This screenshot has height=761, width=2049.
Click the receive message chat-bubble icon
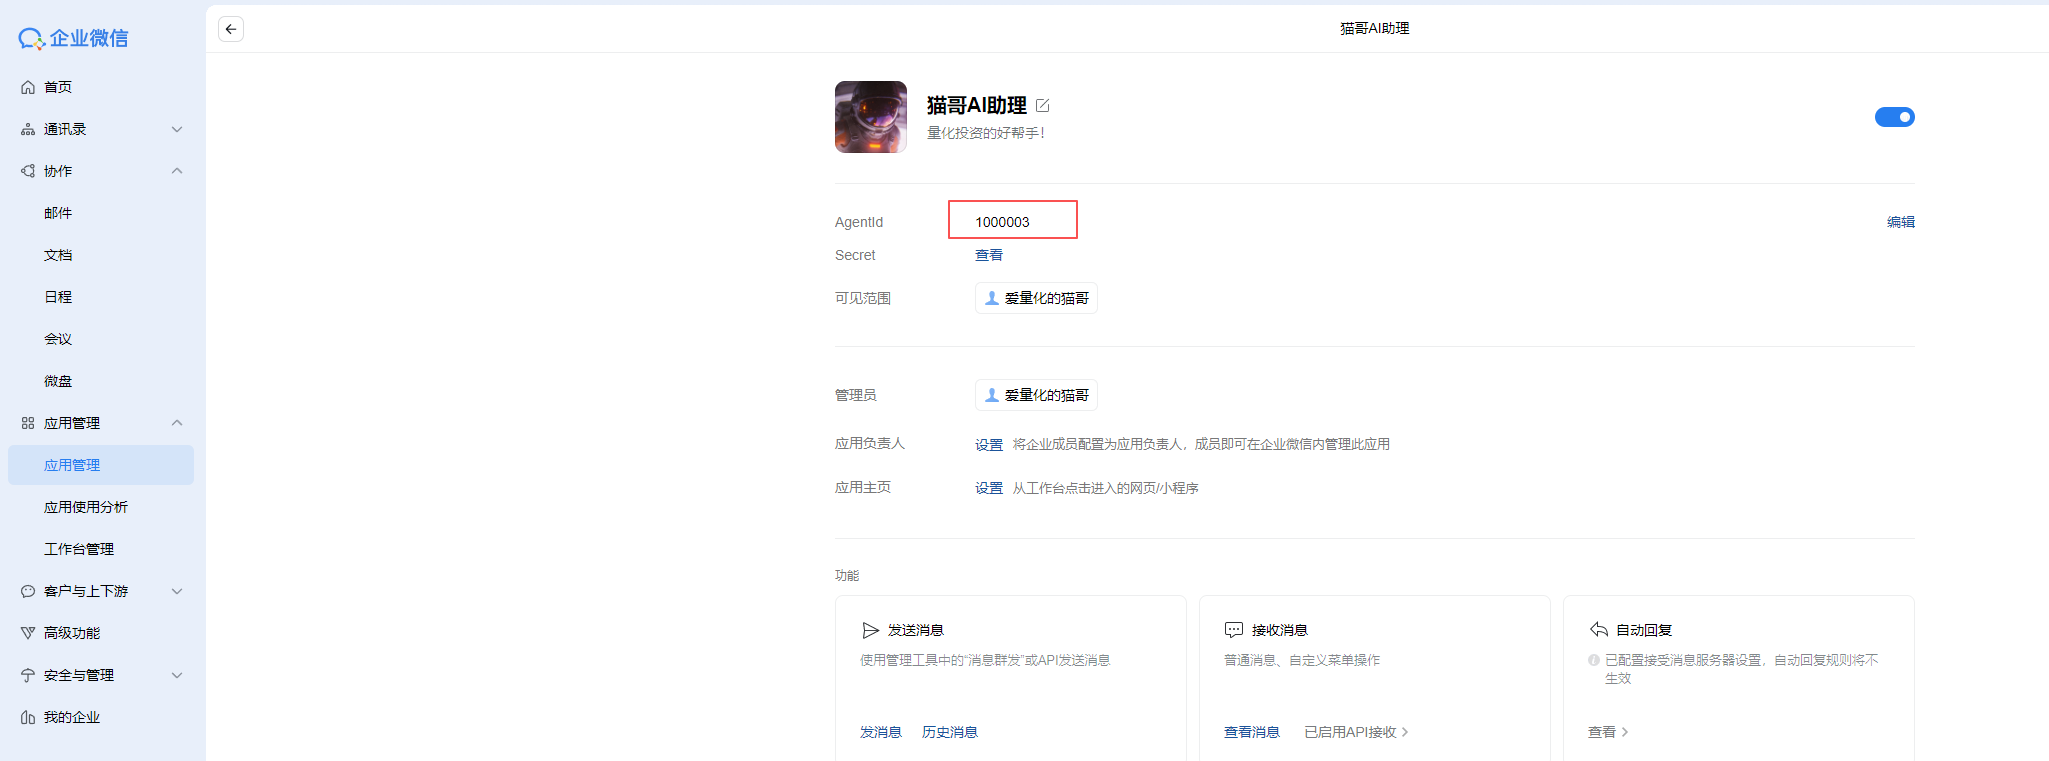tap(1234, 630)
